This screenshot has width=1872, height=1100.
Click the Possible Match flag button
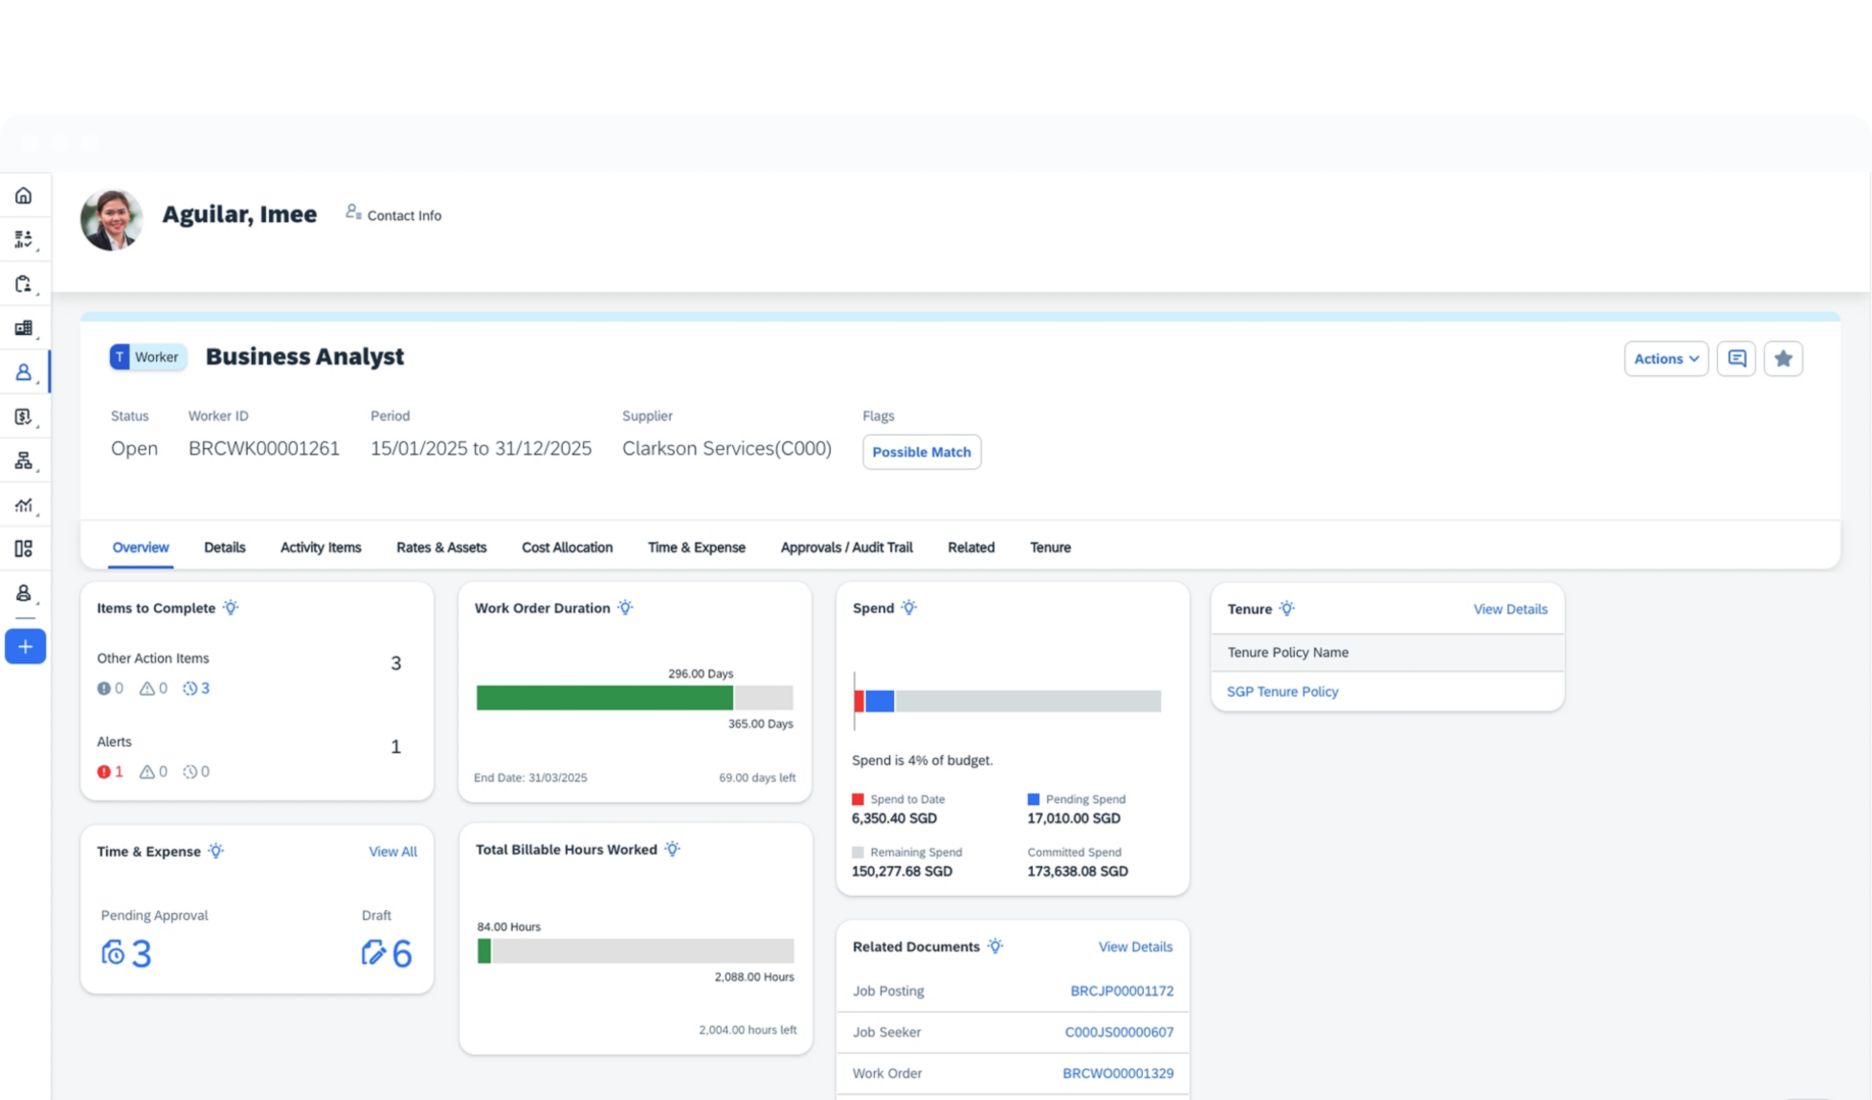921,452
